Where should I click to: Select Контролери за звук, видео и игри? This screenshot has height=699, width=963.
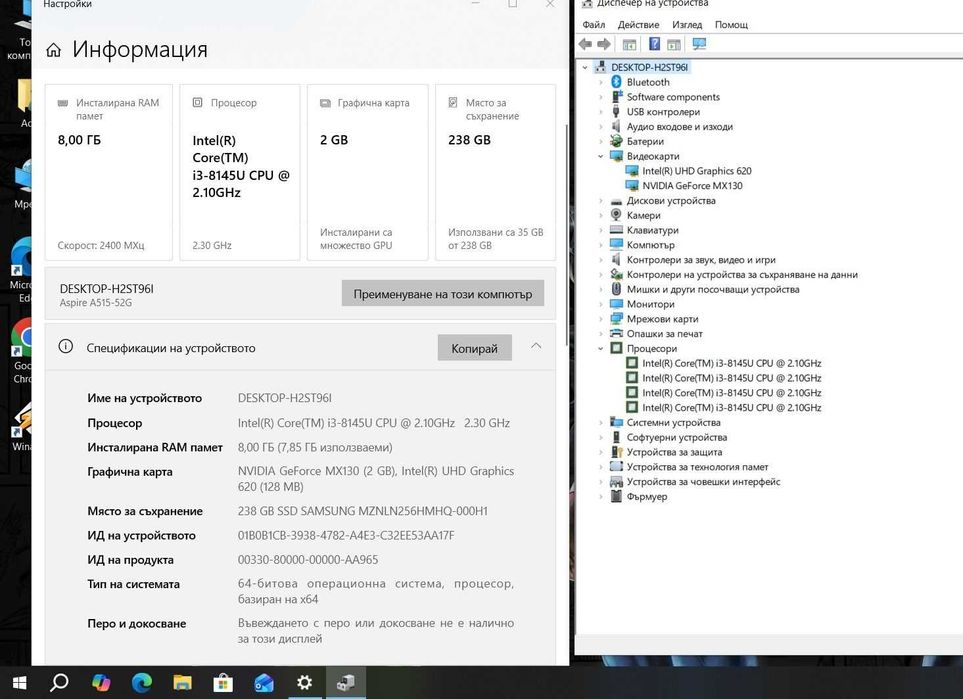701,259
